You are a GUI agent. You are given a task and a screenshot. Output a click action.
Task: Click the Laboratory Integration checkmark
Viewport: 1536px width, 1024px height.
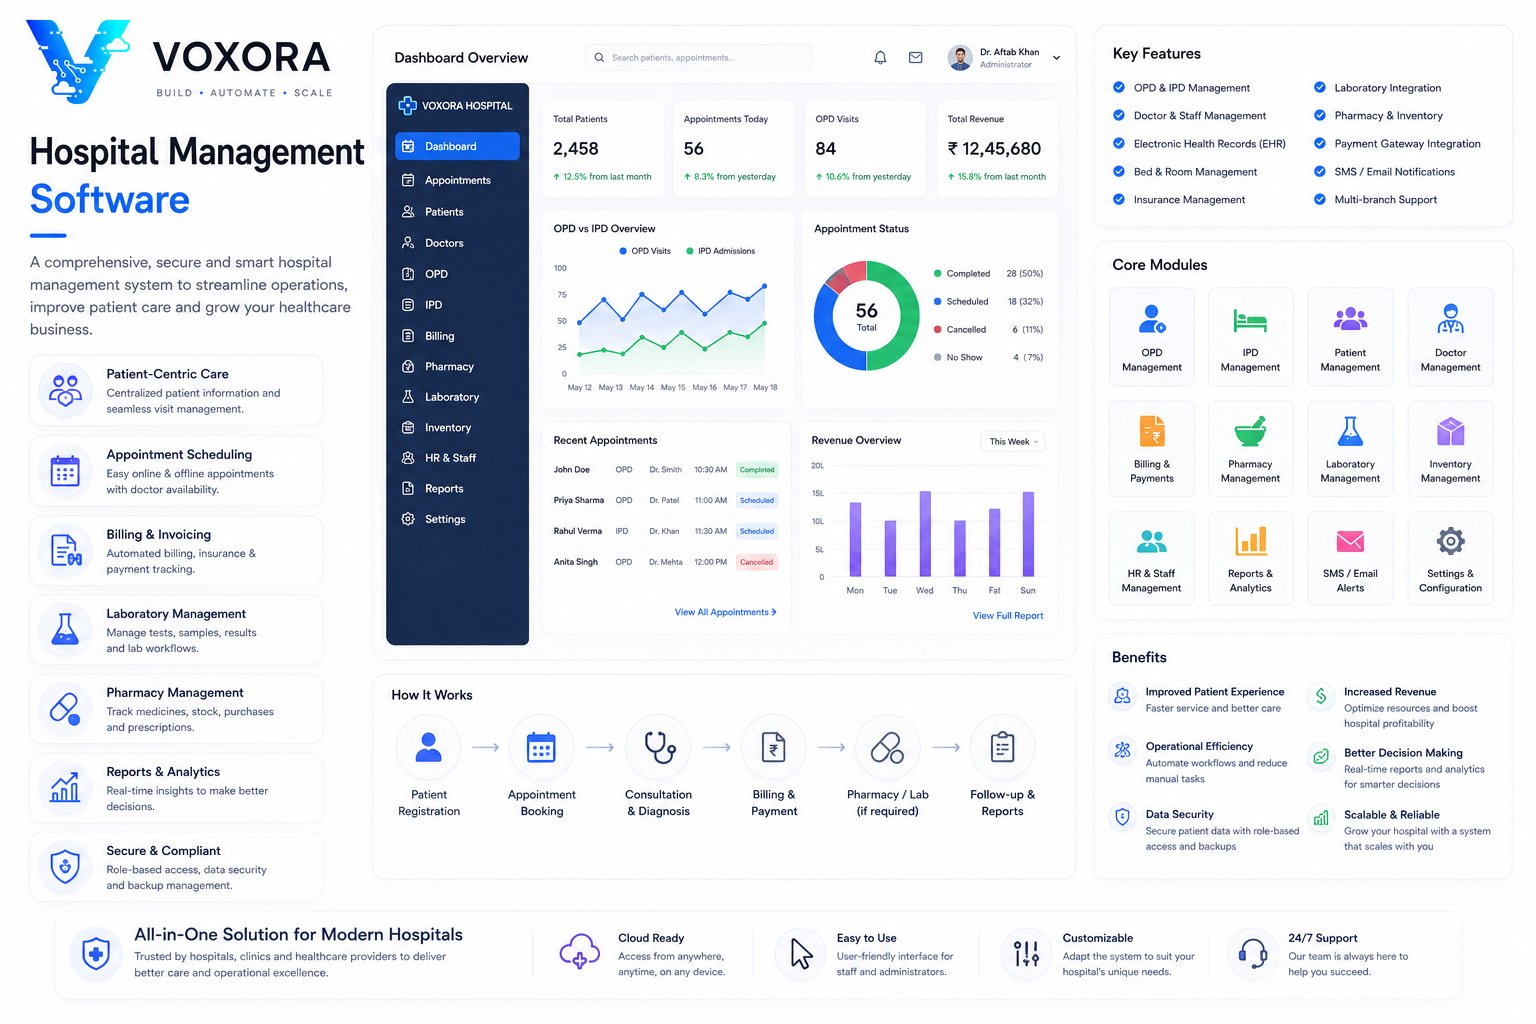point(1320,87)
